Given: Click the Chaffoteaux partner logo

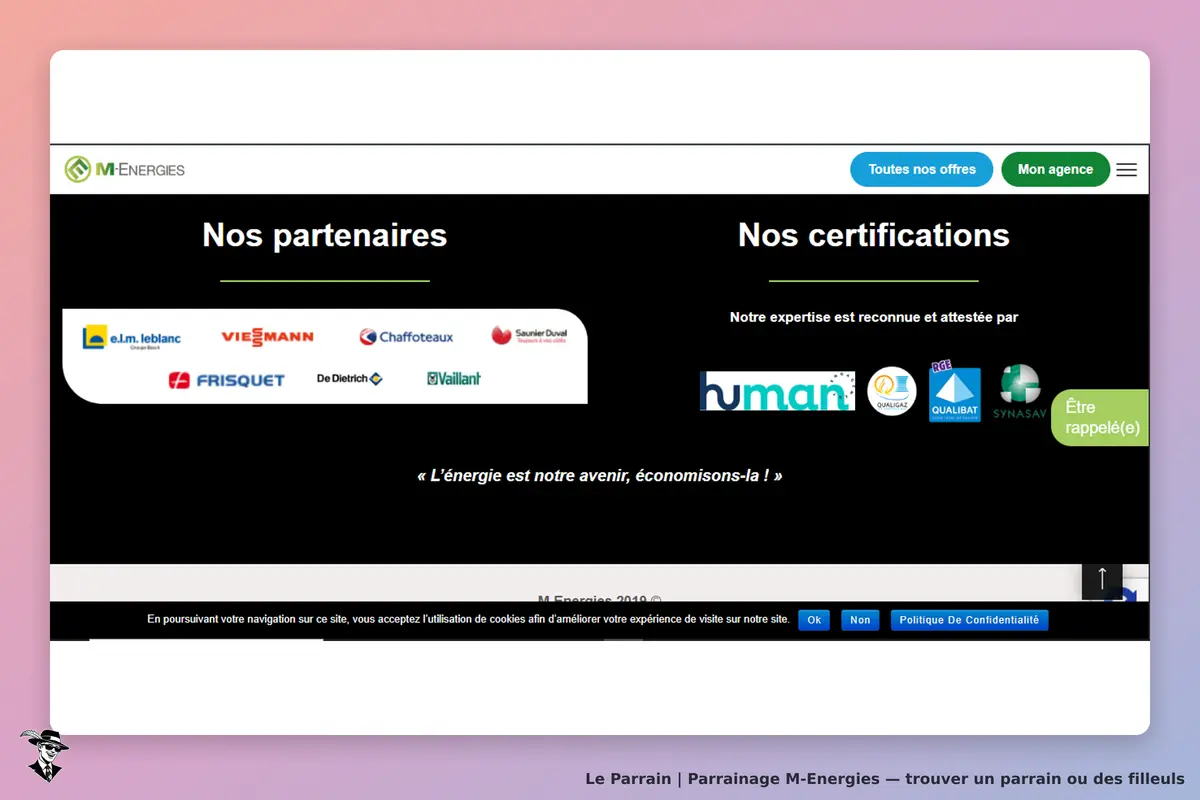Looking at the screenshot, I should click(x=406, y=337).
